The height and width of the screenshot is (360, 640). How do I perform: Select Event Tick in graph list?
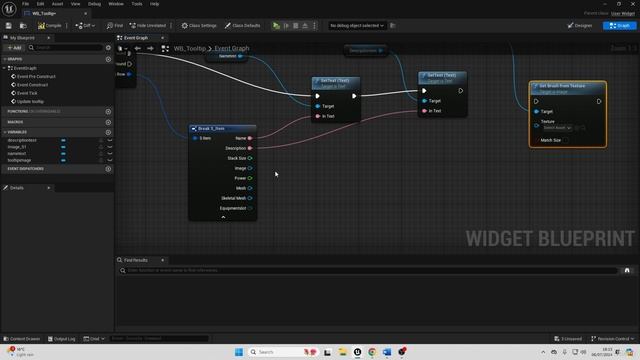pos(27,93)
